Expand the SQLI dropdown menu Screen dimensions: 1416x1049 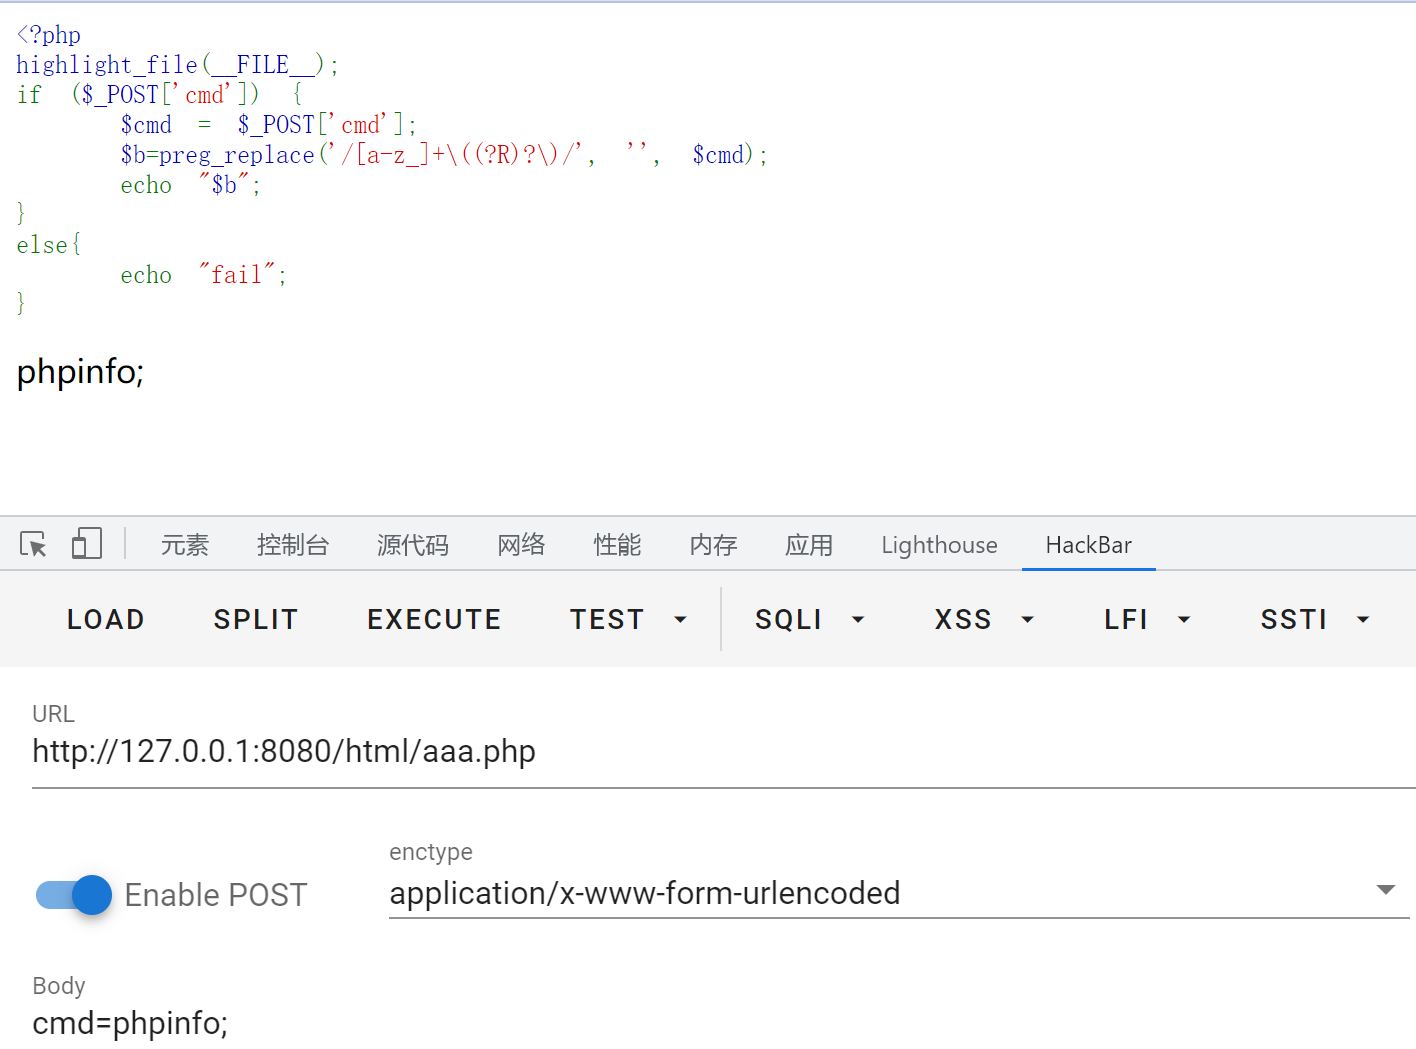pos(809,620)
